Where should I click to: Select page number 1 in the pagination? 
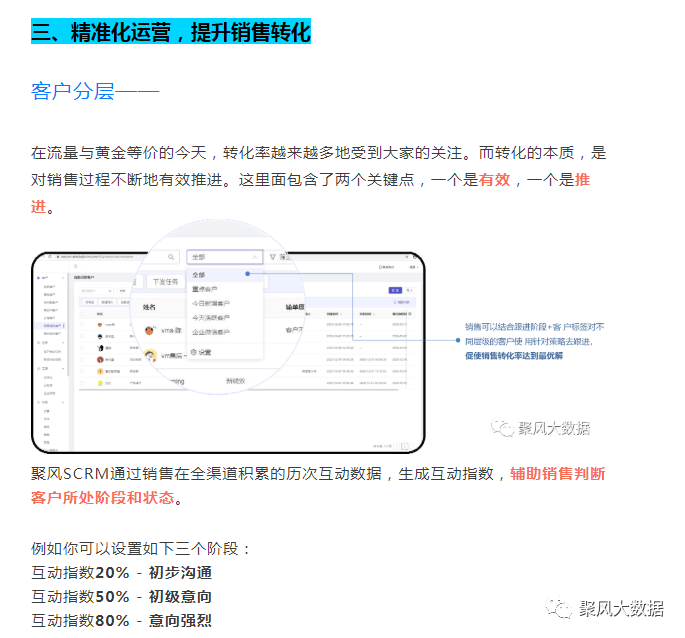(x=405, y=446)
